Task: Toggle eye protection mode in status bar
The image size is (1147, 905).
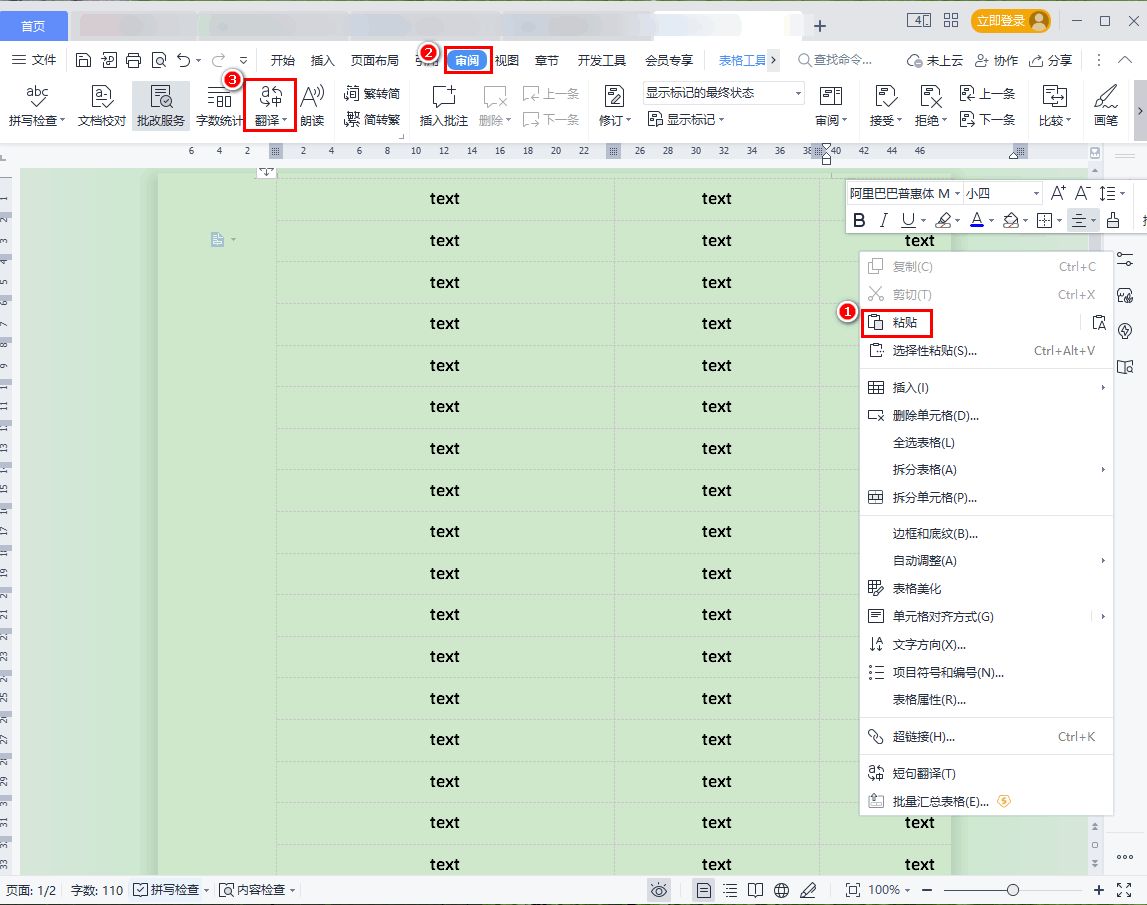Action: pos(659,890)
